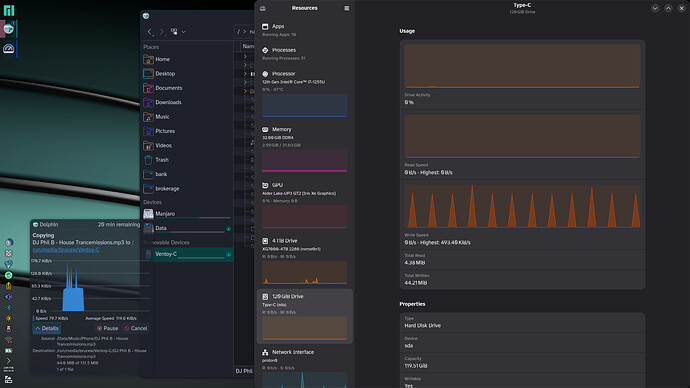Go back in Dolphin
Viewport: 690px width, 388px height.
point(150,32)
